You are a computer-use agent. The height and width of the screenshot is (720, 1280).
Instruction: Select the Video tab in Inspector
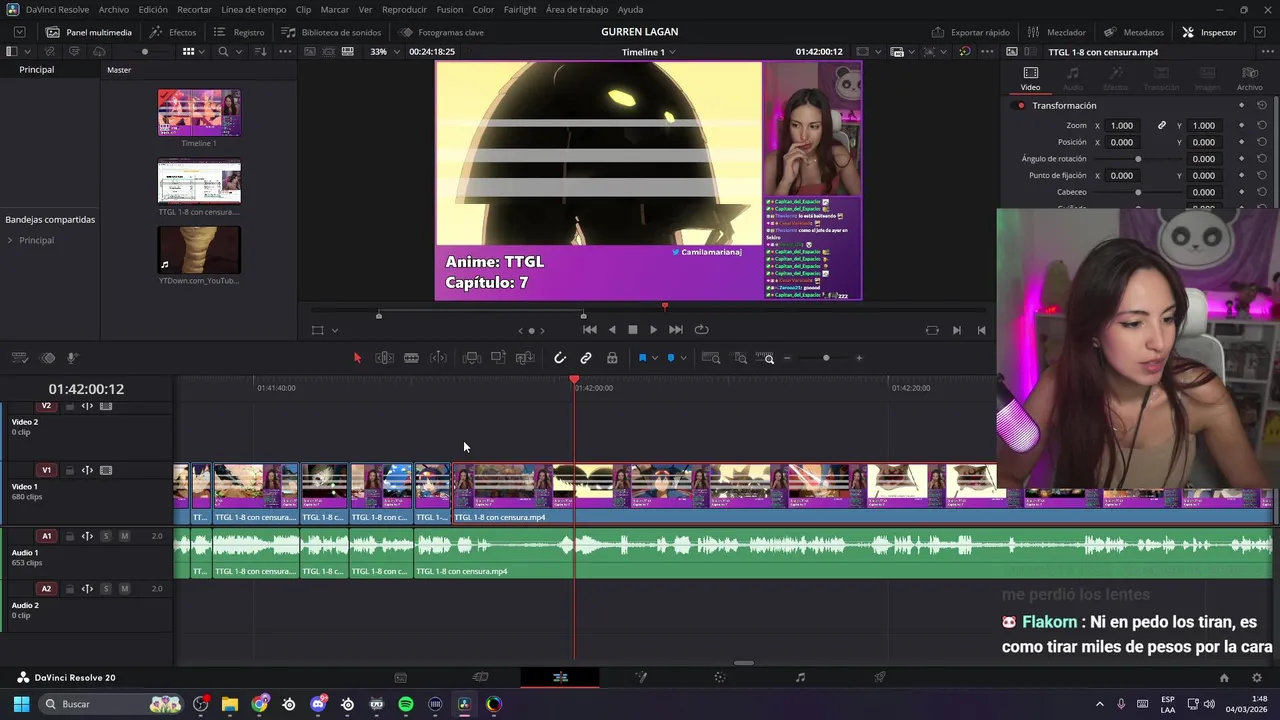[1030, 79]
